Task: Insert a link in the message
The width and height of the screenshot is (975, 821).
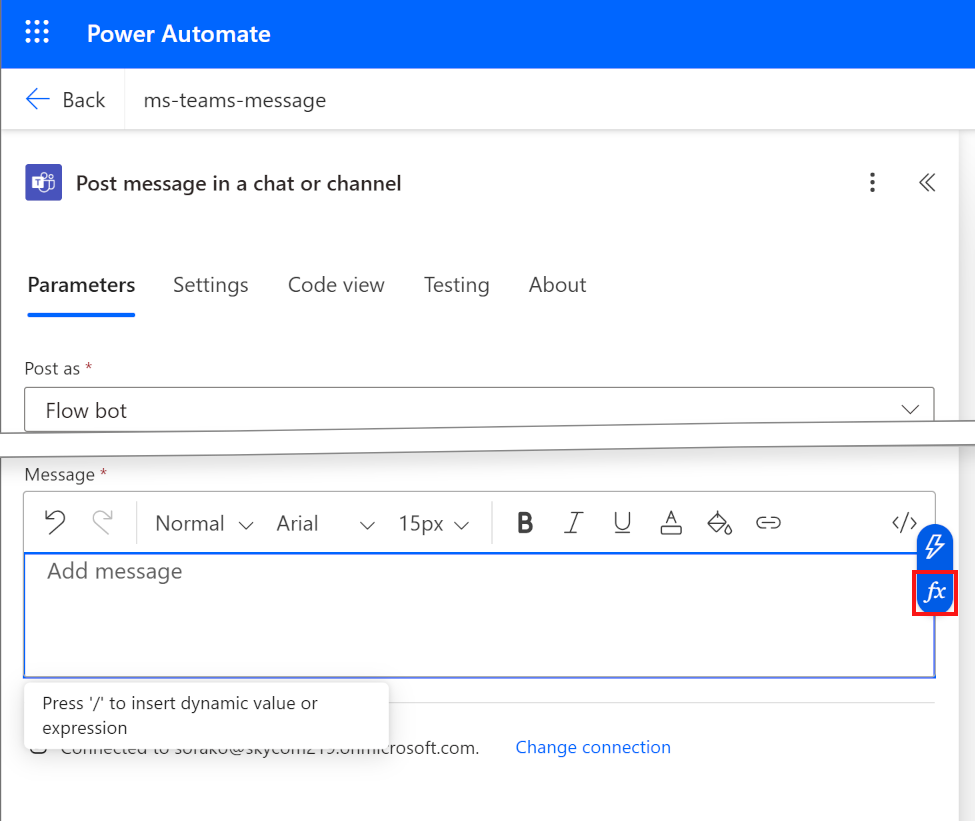Action: pyautogui.click(x=768, y=522)
